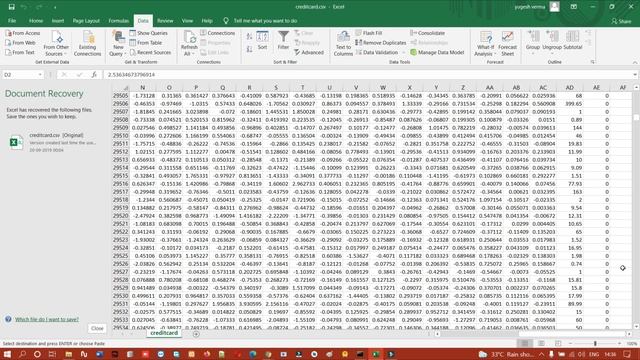This screenshot has width=640, height=360.
Task: Close the Document Recovery pane
Action: (x=97, y=328)
